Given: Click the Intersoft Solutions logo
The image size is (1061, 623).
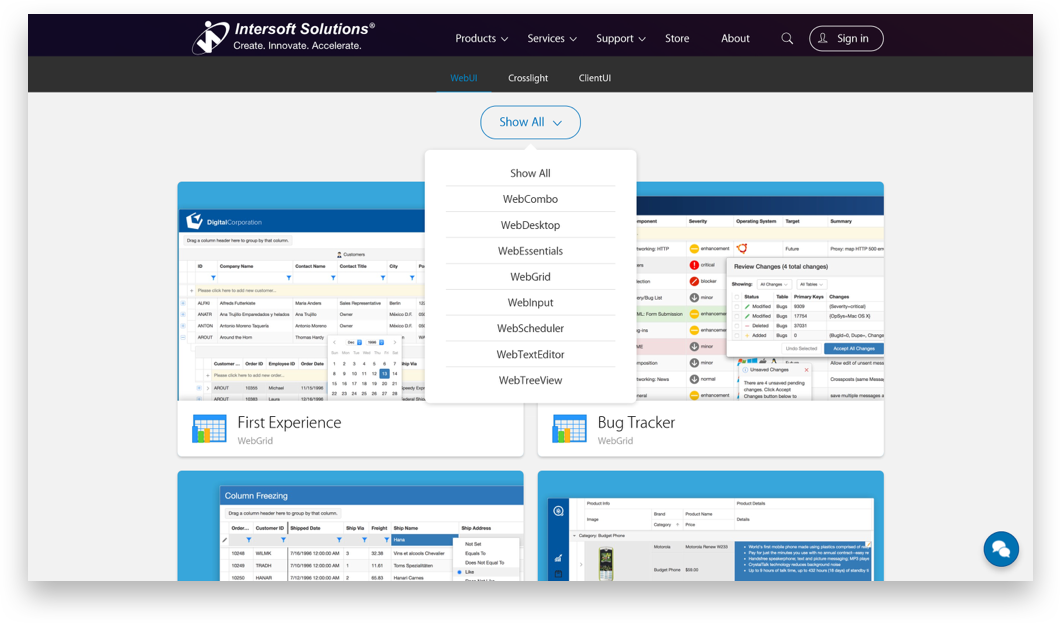Looking at the screenshot, I should [x=283, y=37].
